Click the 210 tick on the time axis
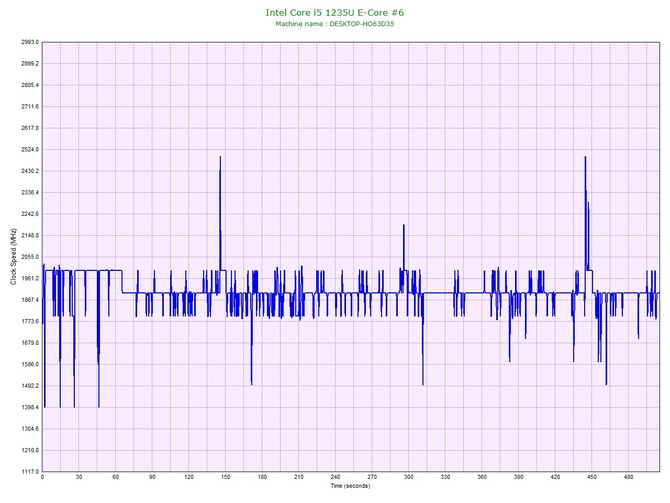The height and width of the screenshot is (503, 670). click(x=299, y=477)
